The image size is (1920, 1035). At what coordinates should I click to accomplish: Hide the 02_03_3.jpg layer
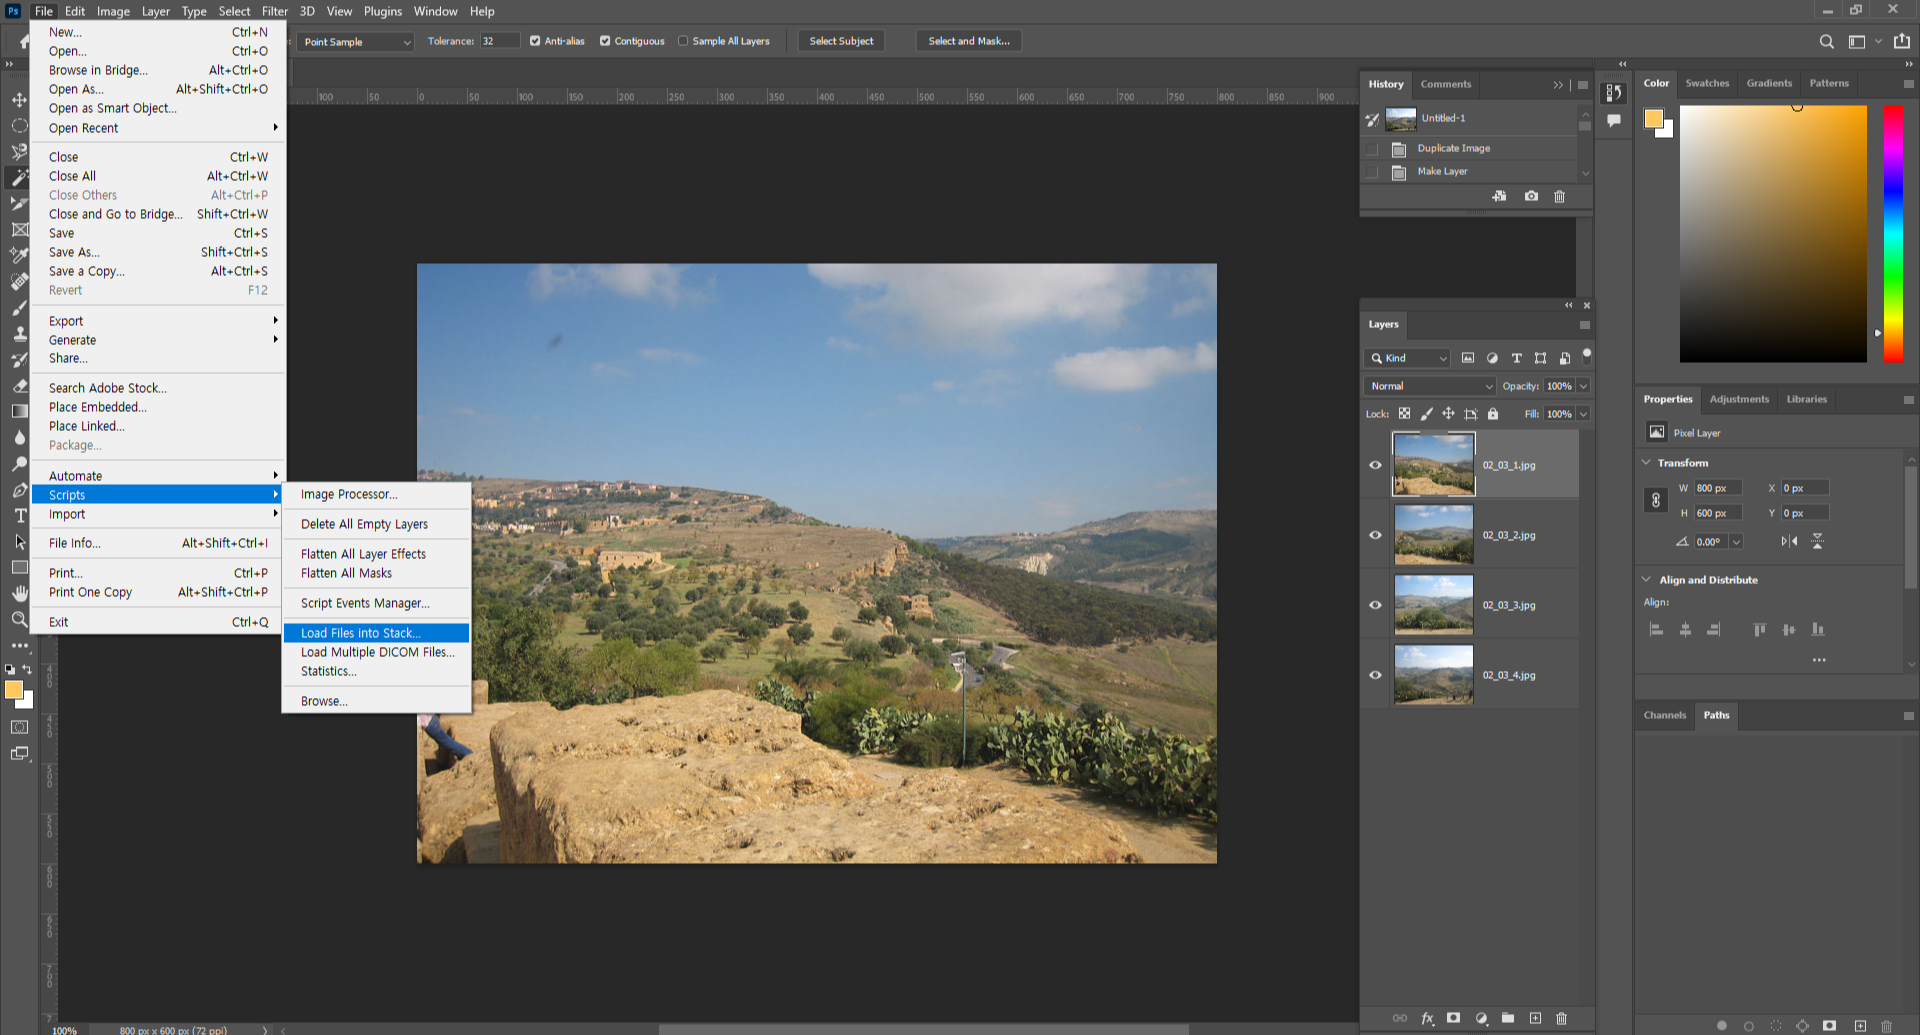coord(1375,605)
